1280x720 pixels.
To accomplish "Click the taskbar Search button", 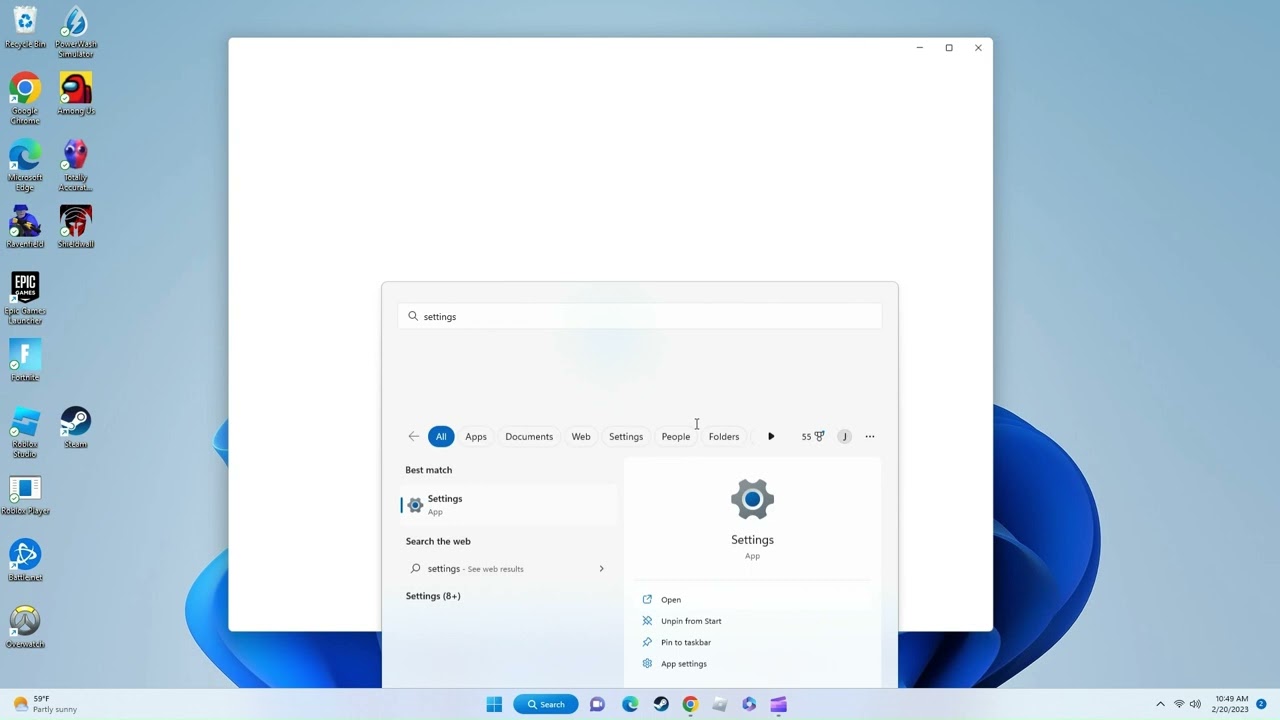I will (x=546, y=704).
